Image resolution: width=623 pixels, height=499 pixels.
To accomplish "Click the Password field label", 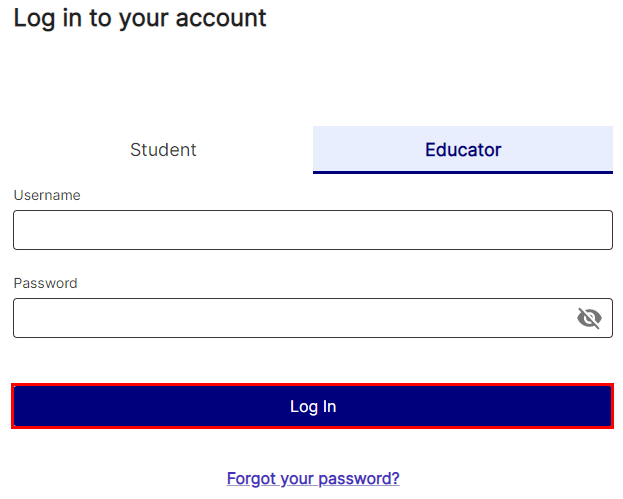I will click(x=45, y=283).
